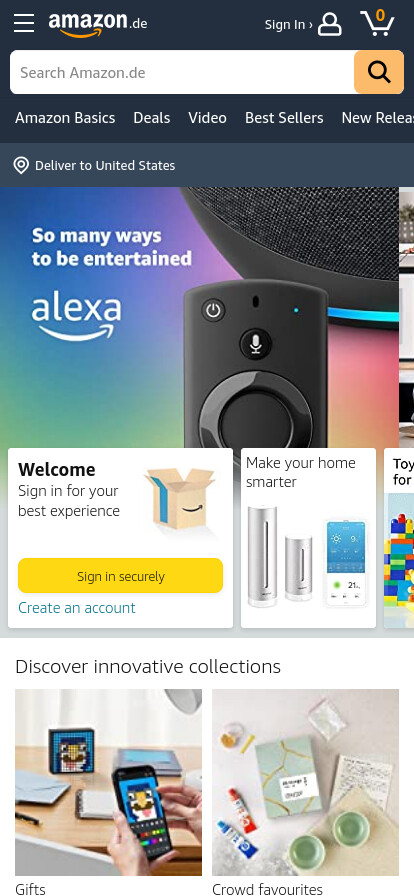Open the hamburger navigation menu

pyautogui.click(x=24, y=23)
